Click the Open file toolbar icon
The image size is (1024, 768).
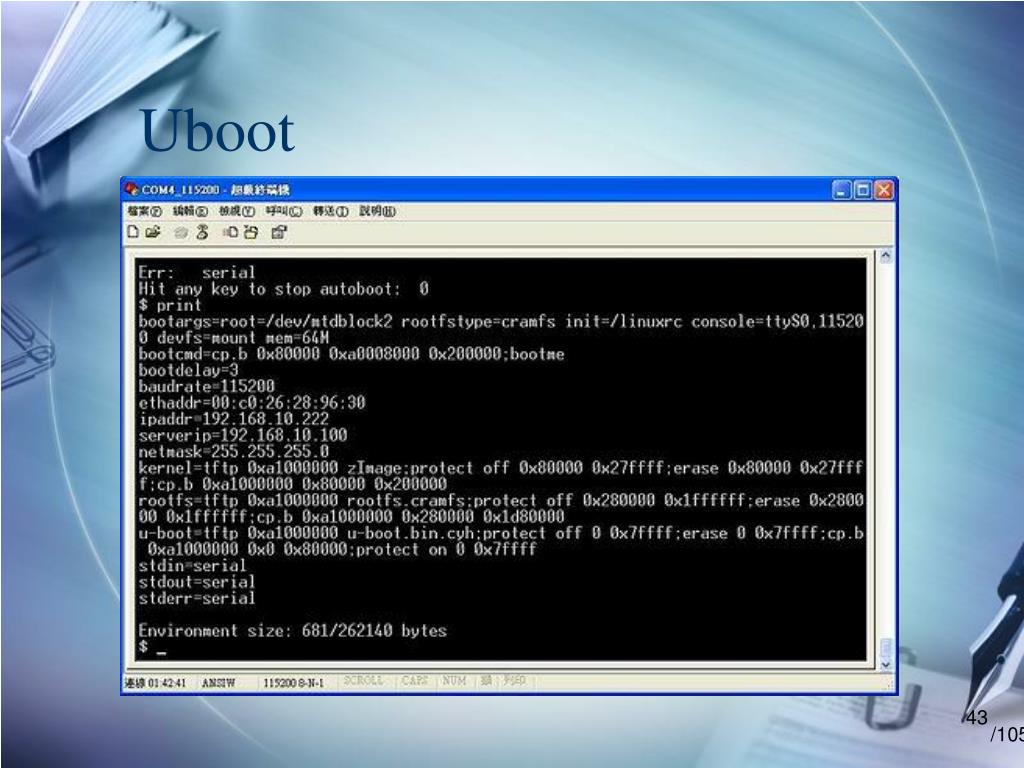click(x=153, y=232)
